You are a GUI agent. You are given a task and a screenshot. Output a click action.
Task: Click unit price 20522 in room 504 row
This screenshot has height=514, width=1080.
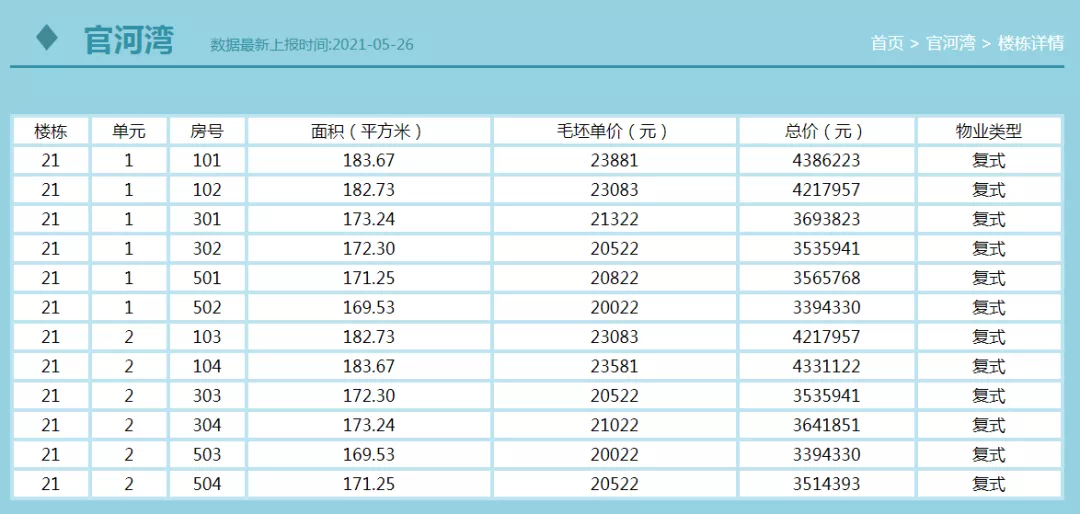pos(614,484)
